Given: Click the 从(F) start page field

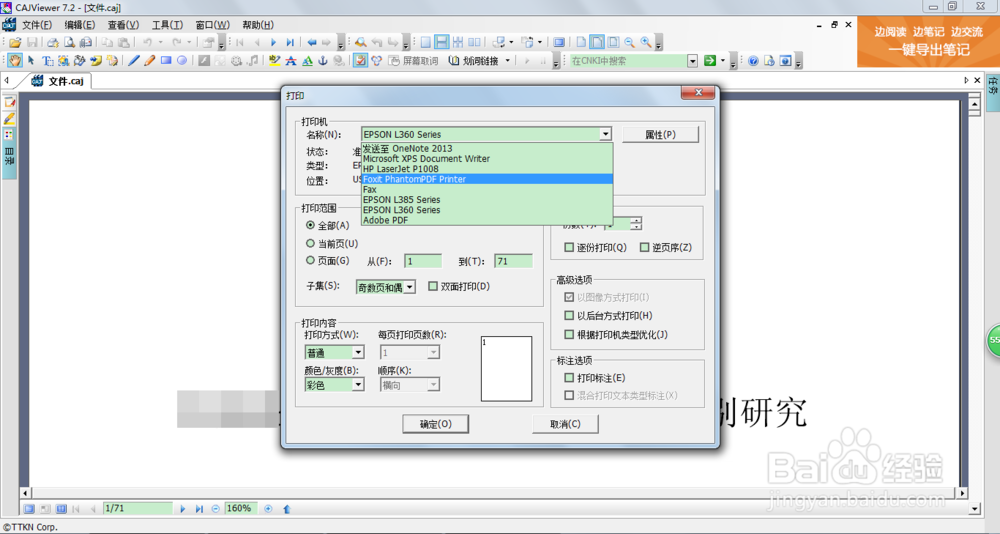Looking at the screenshot, I should coord(423,261).
